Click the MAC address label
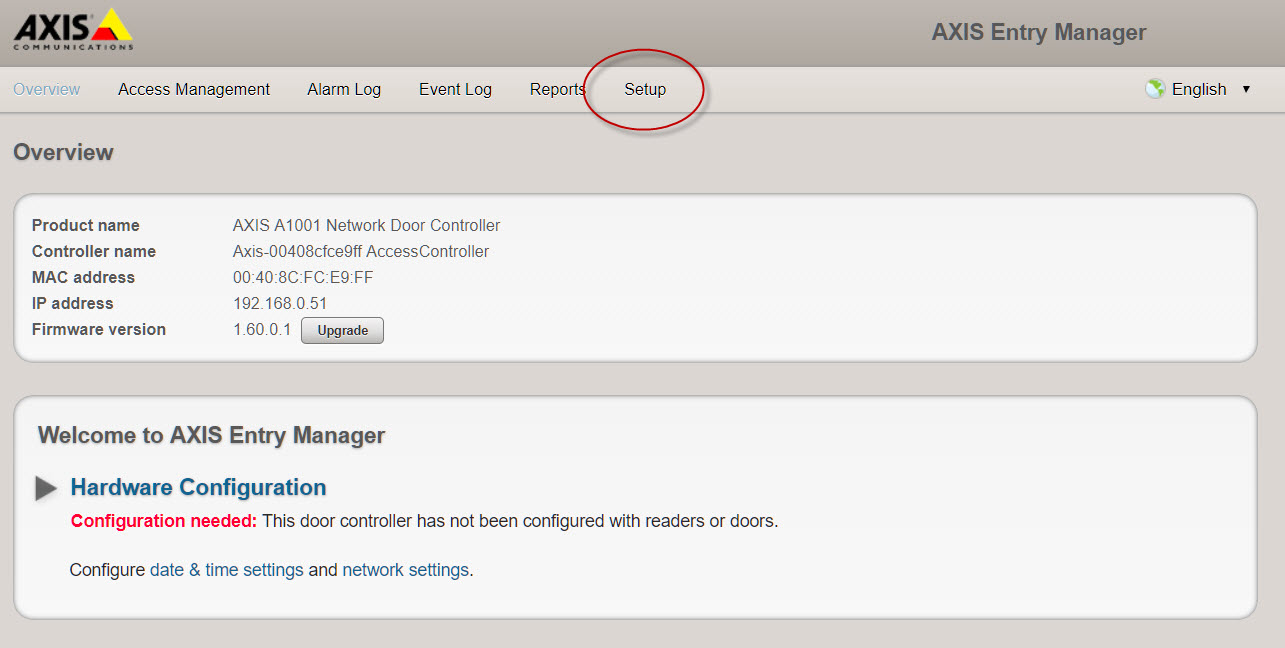 pos(83,278)
